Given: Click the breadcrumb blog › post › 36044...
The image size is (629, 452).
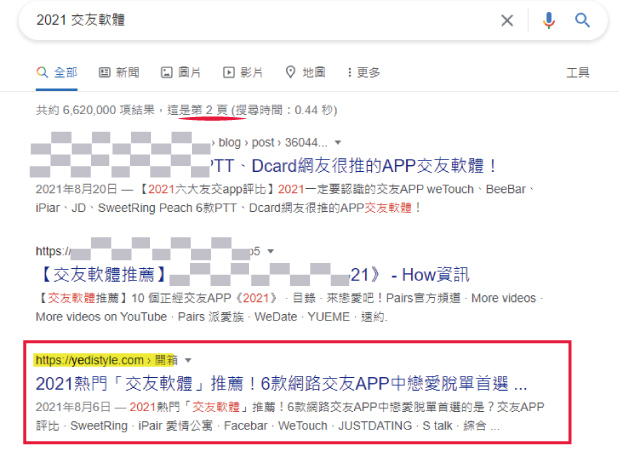Looking at the screenshot, I should (x=273, y=142).
